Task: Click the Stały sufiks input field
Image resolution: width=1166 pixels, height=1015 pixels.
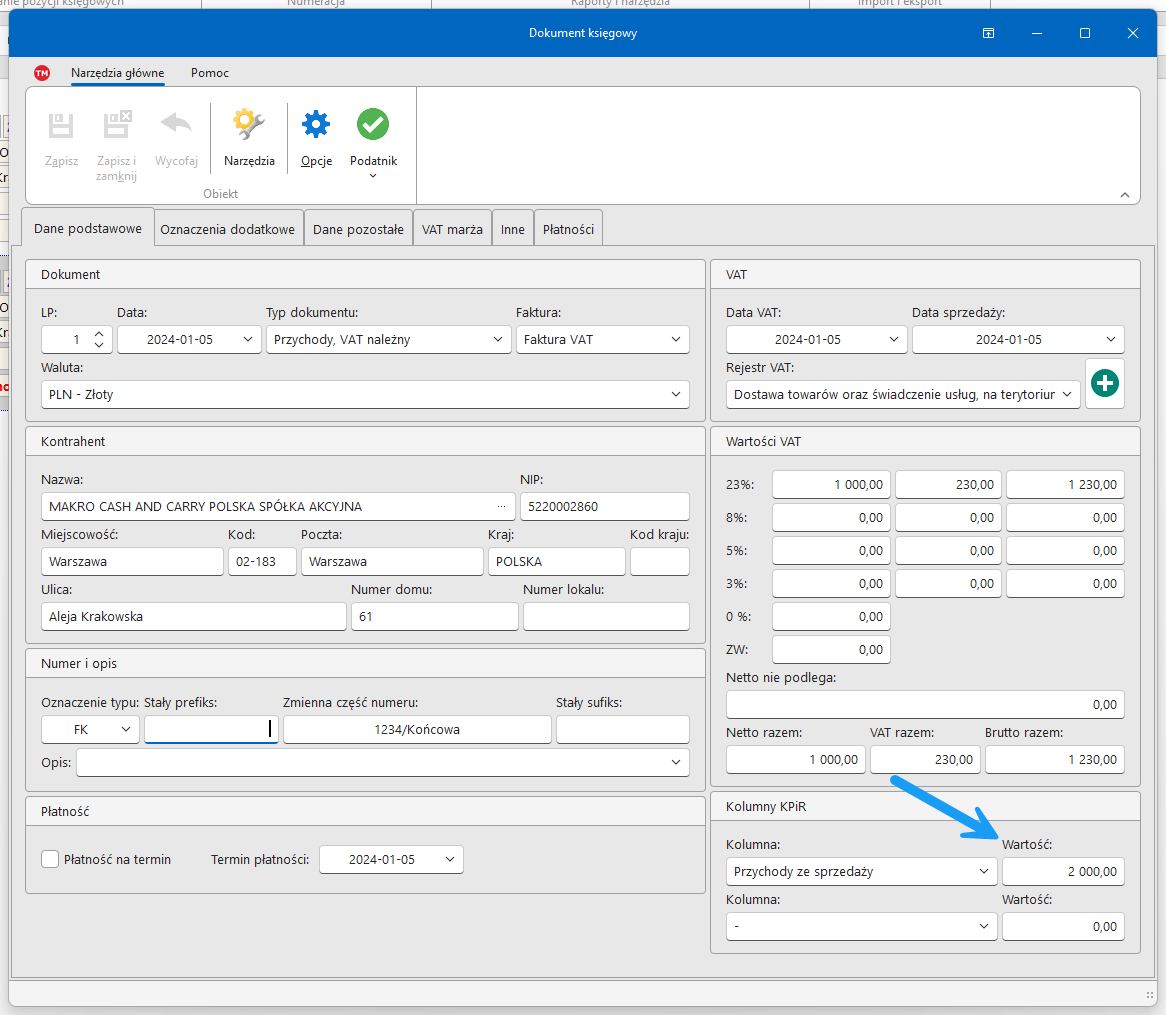Action: pyautogui.click(x=622, y=730)
